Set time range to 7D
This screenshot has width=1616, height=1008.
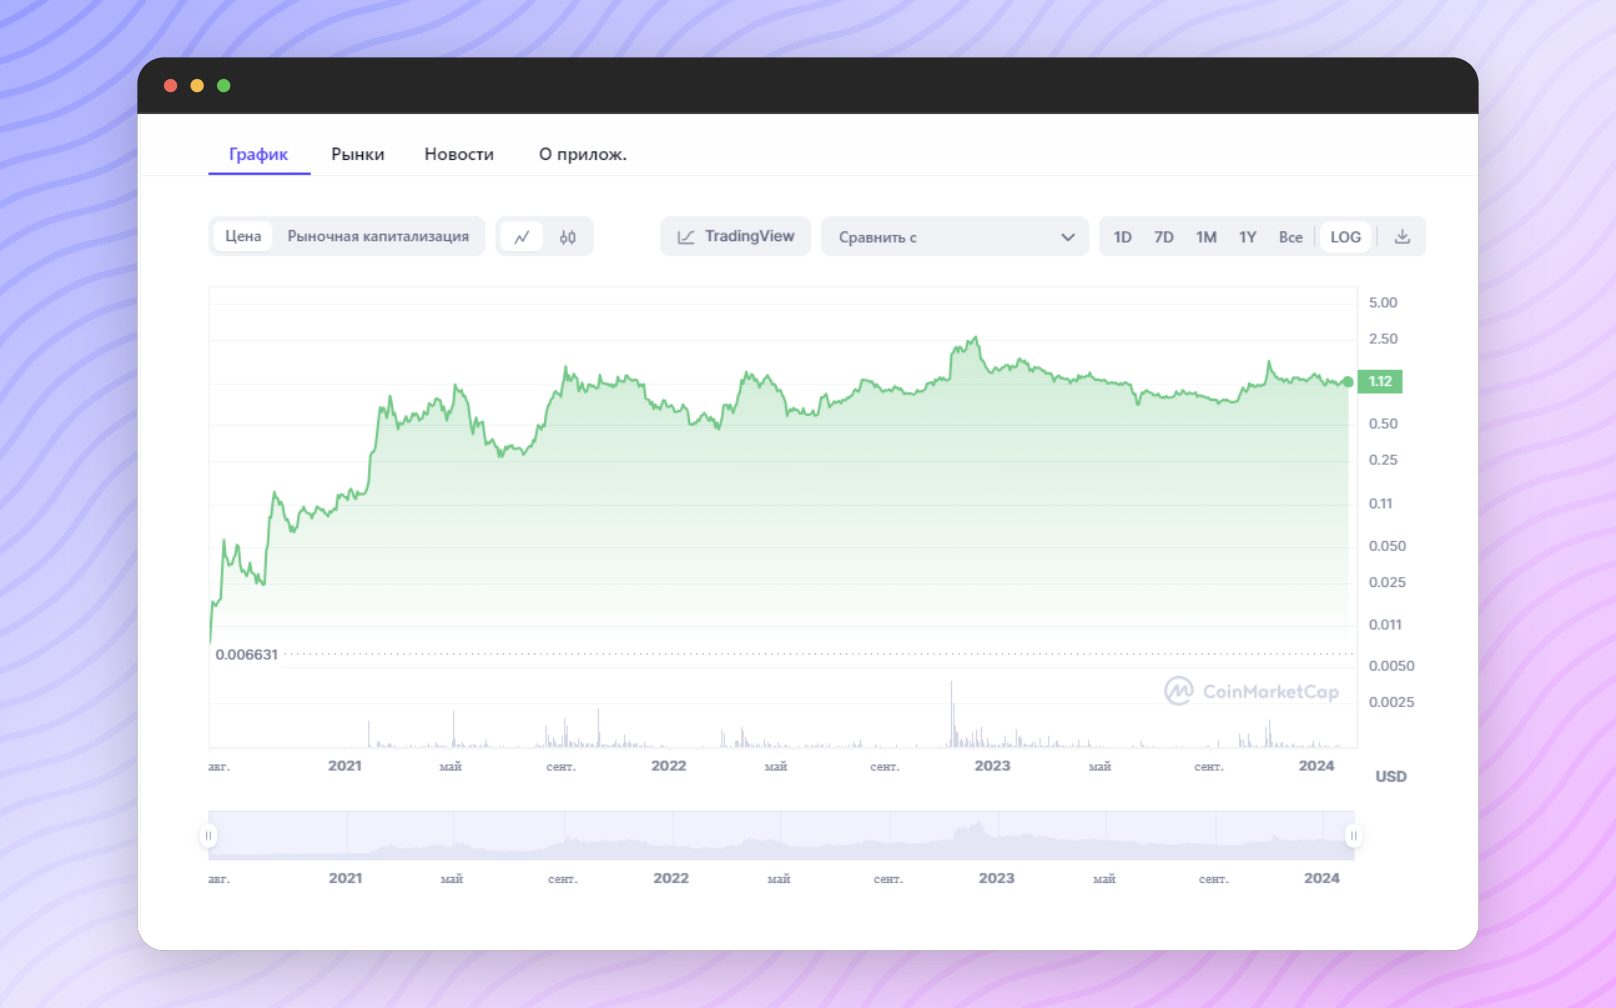[x=1163, y=237]
